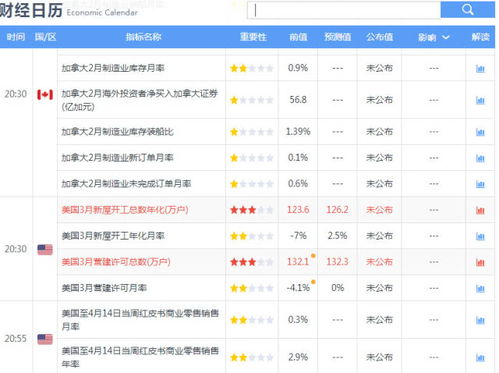The width and height of the screenshot is (499, 373).
Task: Click the 重要性 column header
Action: coord(253,37)
